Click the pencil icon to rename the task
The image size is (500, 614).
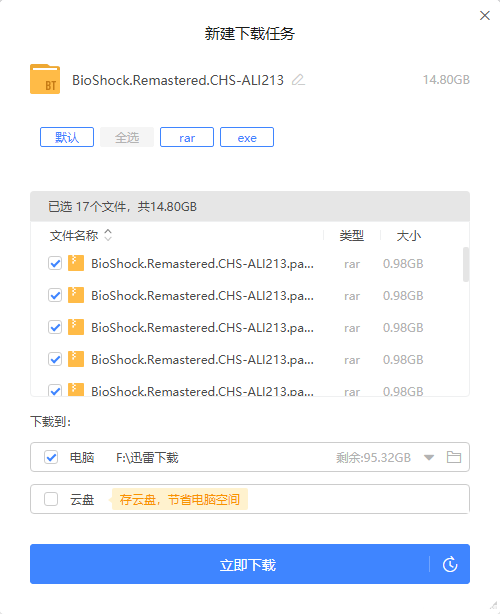(x=298, y=80)
